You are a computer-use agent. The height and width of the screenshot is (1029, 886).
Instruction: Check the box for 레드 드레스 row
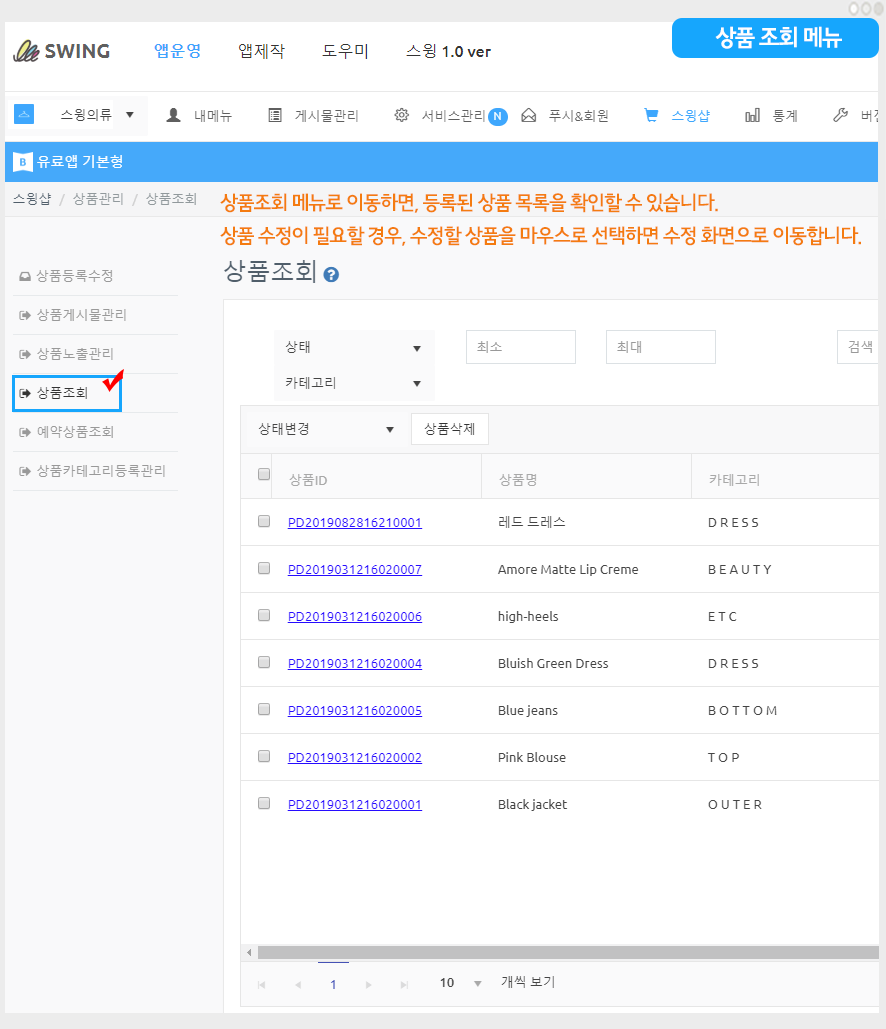(264, 521)
